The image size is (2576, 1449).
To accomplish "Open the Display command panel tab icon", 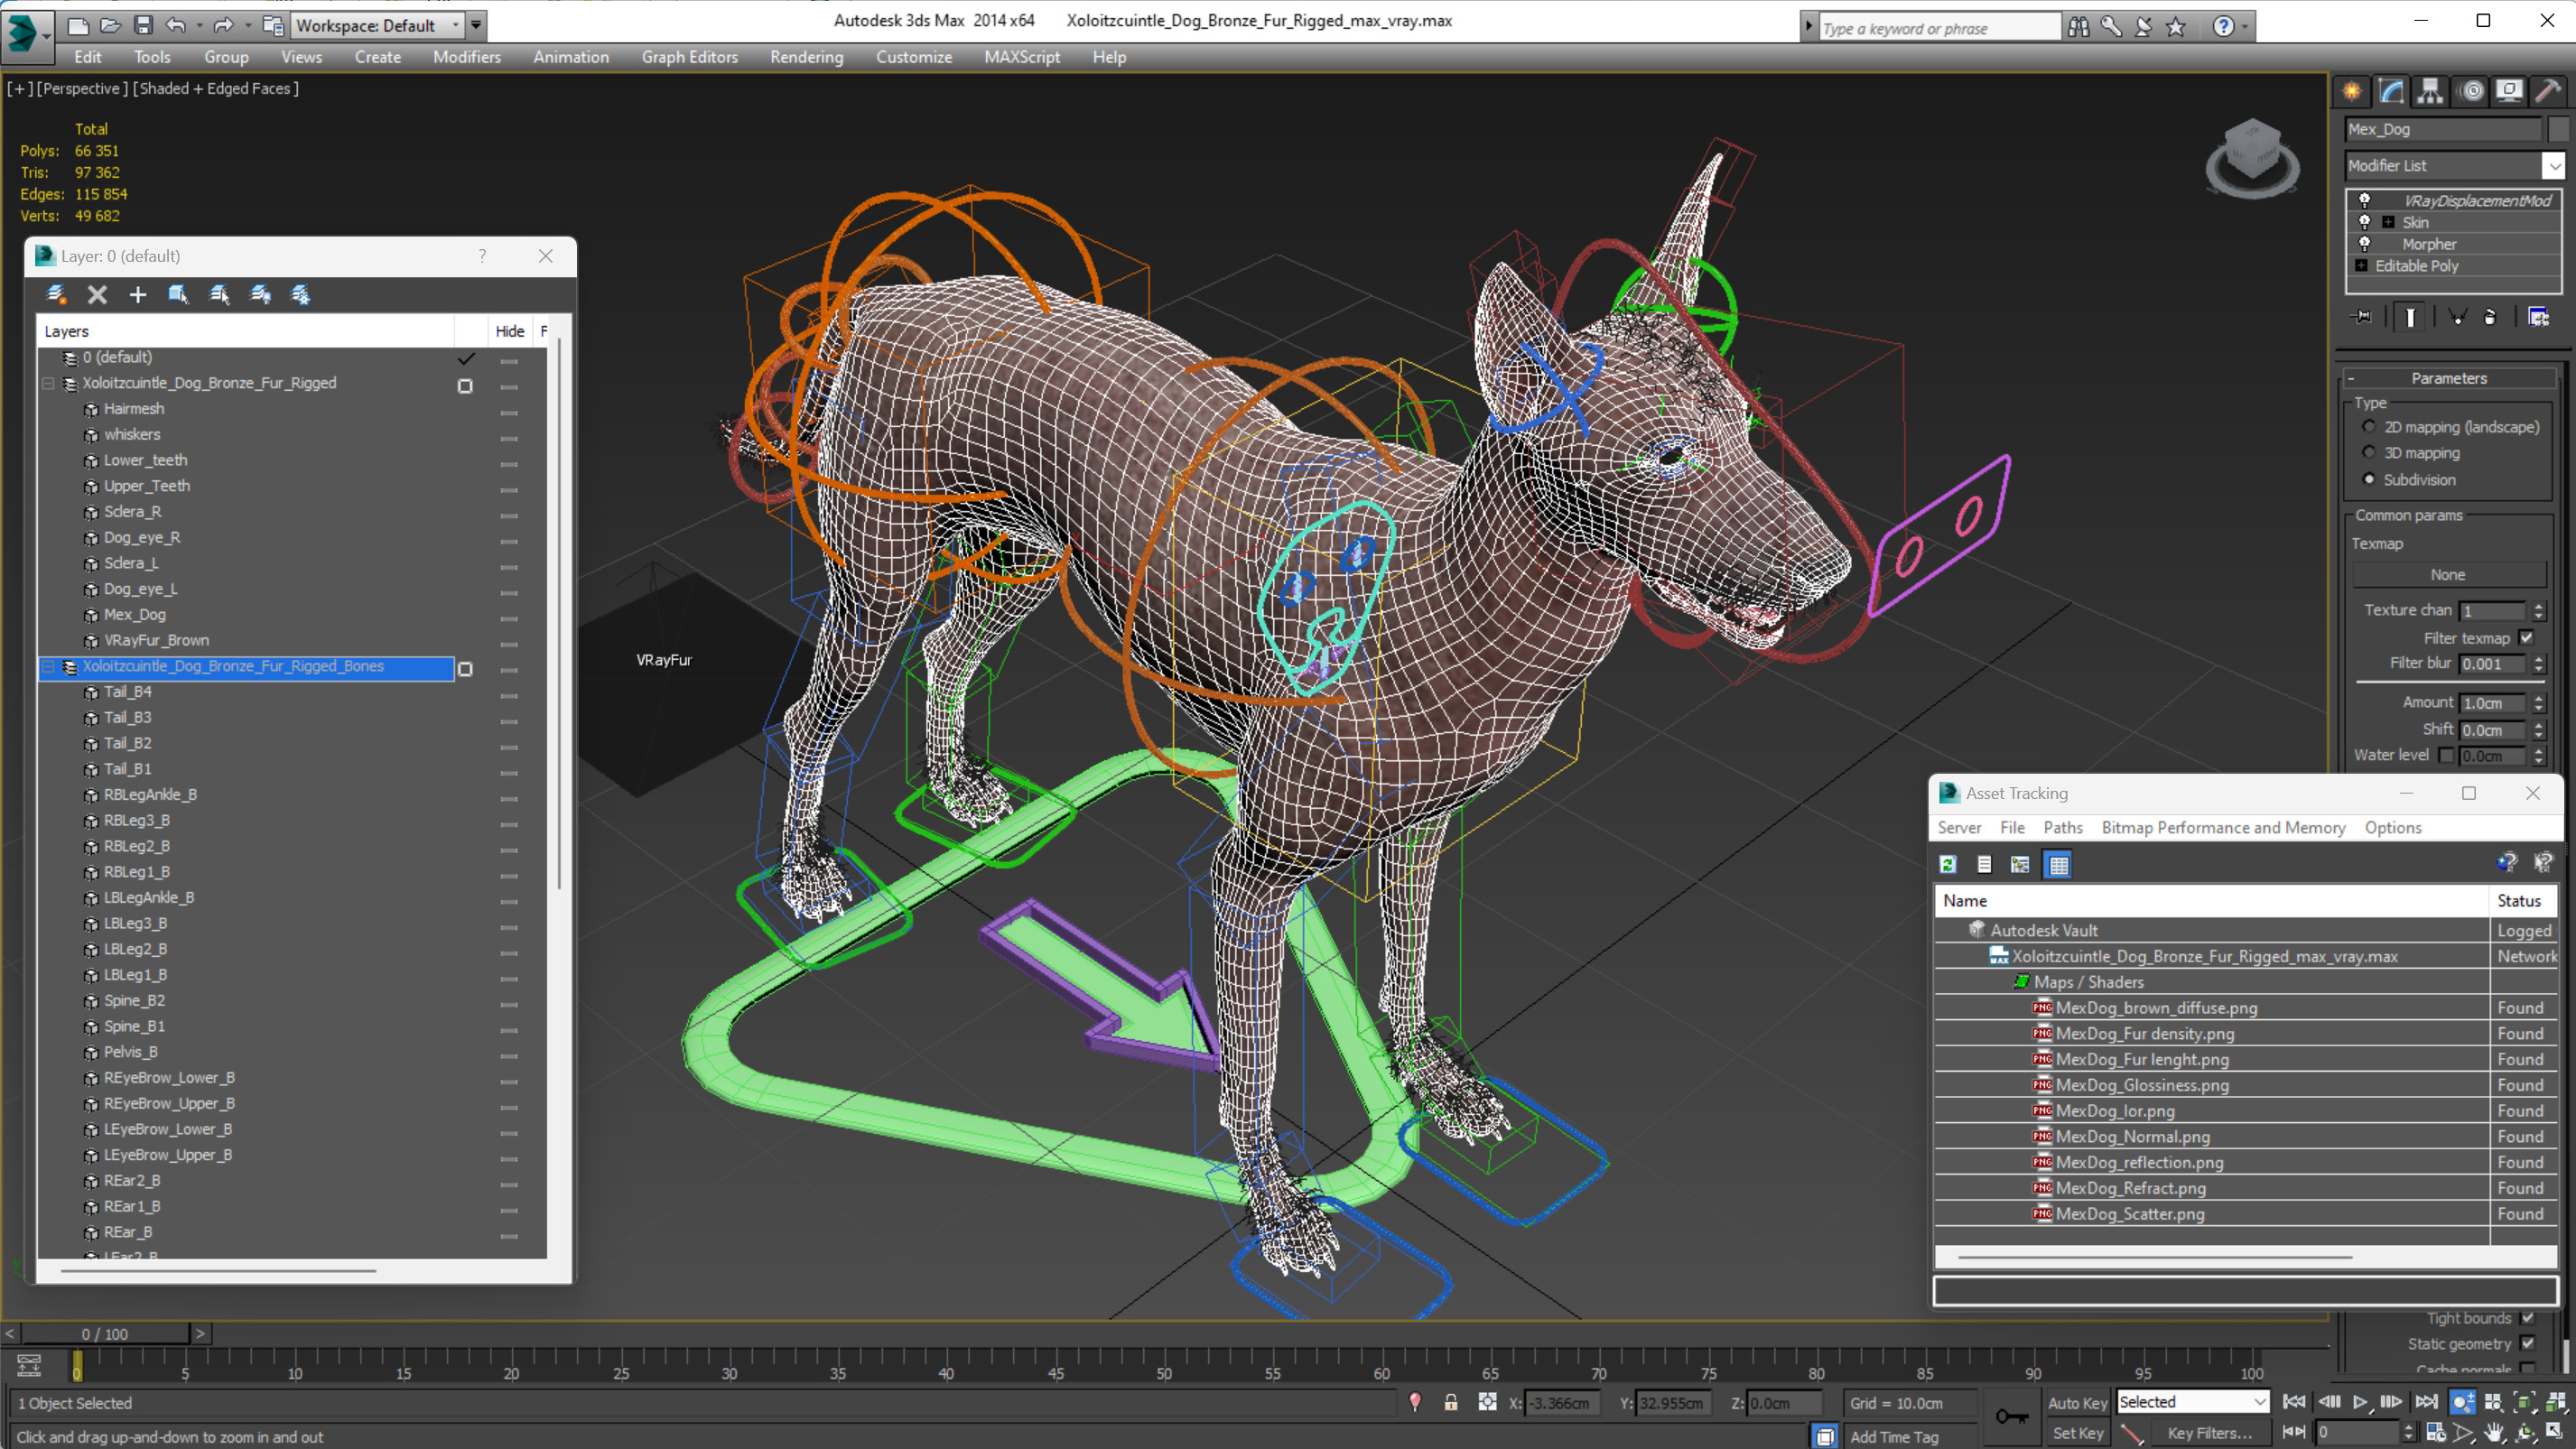I will coord(2509,91).
